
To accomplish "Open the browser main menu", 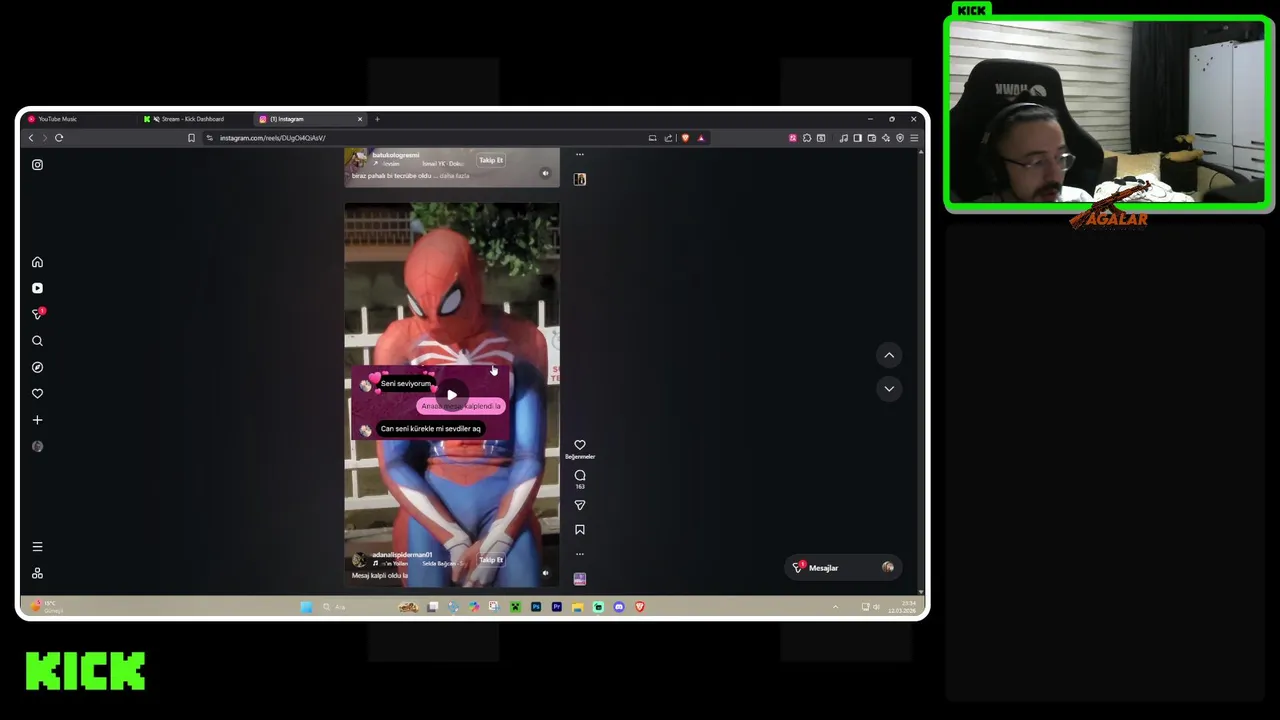I will [914, 138].
